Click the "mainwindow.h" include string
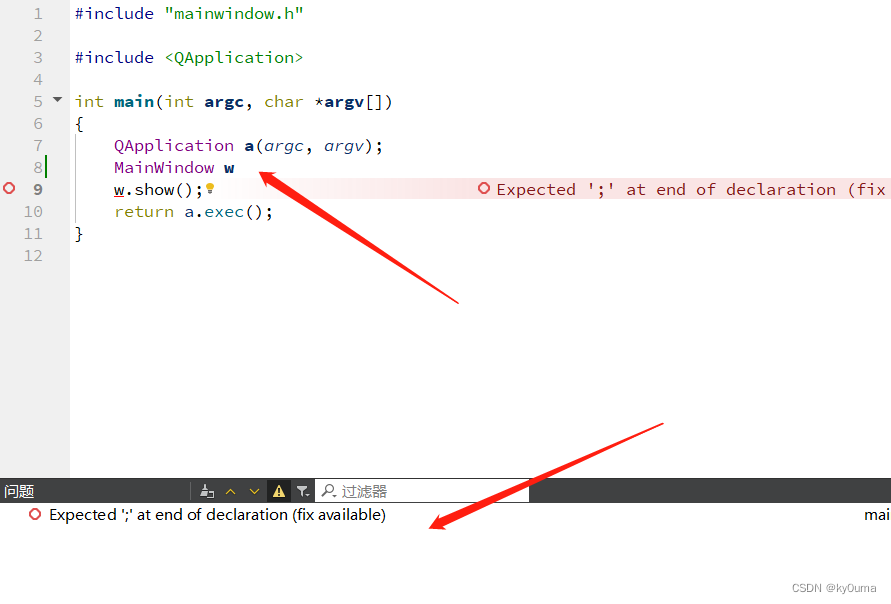Image resolution: width=891 pixels, height=604 pixels. point(234,14)
